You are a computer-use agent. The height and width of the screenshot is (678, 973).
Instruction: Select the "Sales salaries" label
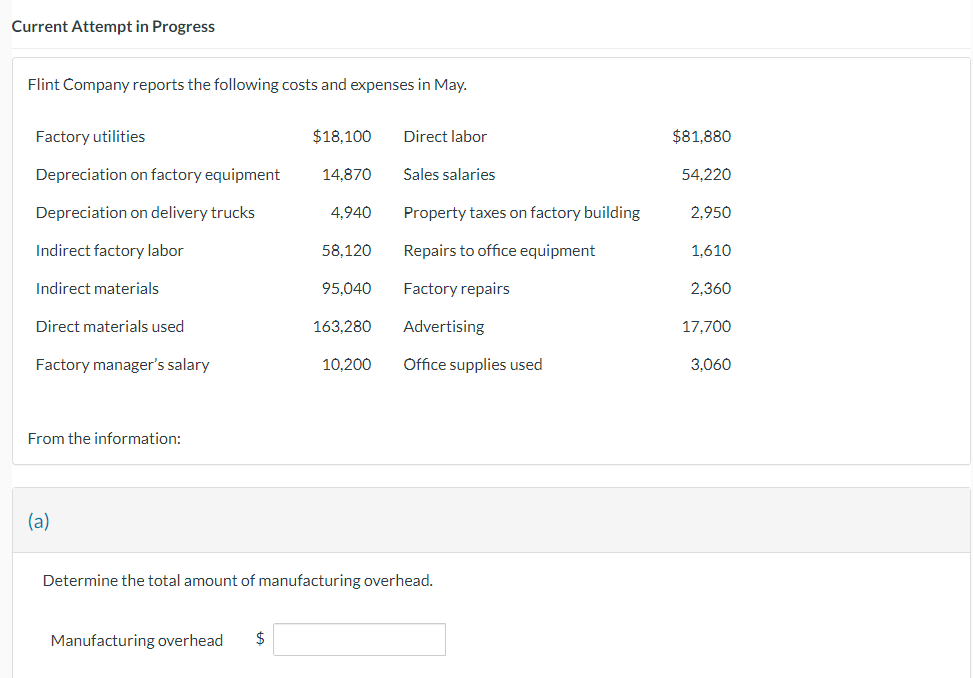(449, 175)
